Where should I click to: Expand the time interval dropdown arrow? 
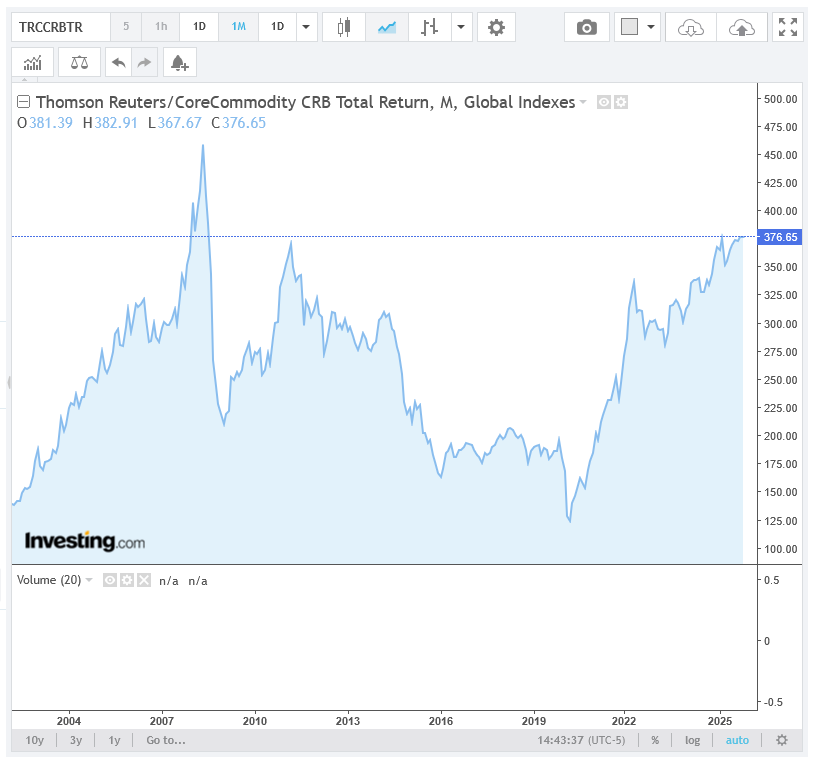307,27
